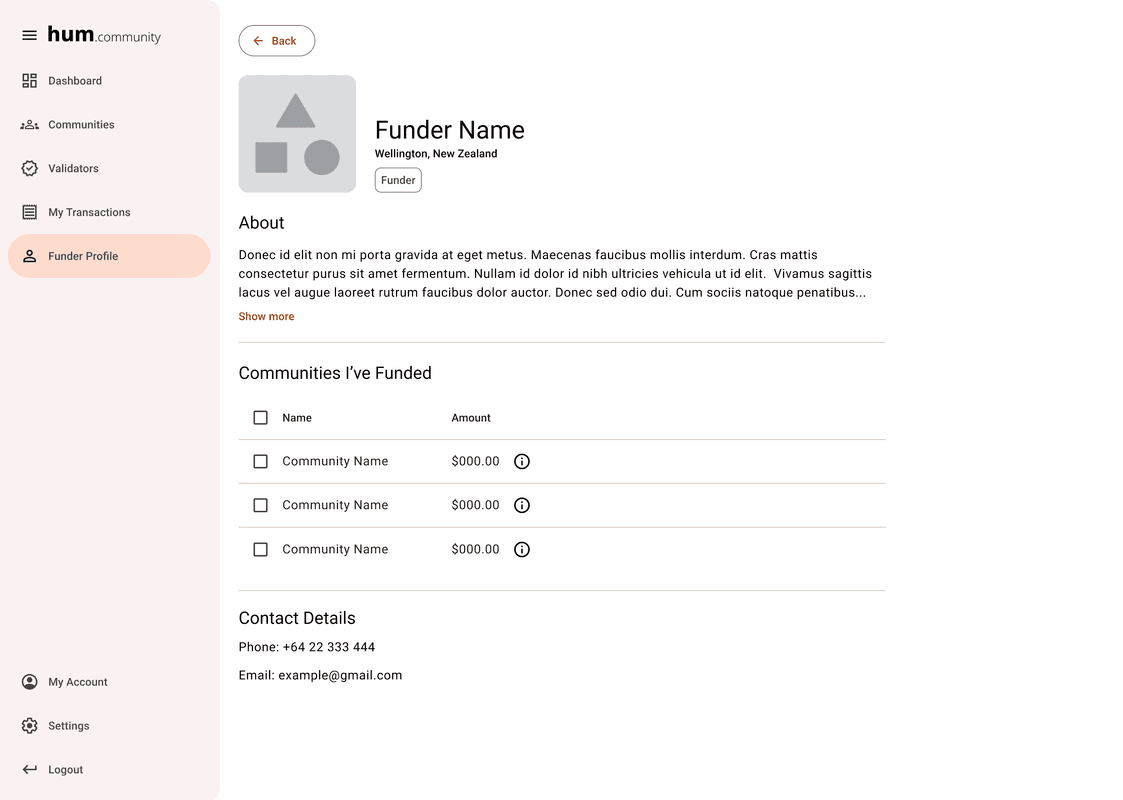1123x800 pixels.
Task: Click the Funder Profile person icon
Action: 29,256
